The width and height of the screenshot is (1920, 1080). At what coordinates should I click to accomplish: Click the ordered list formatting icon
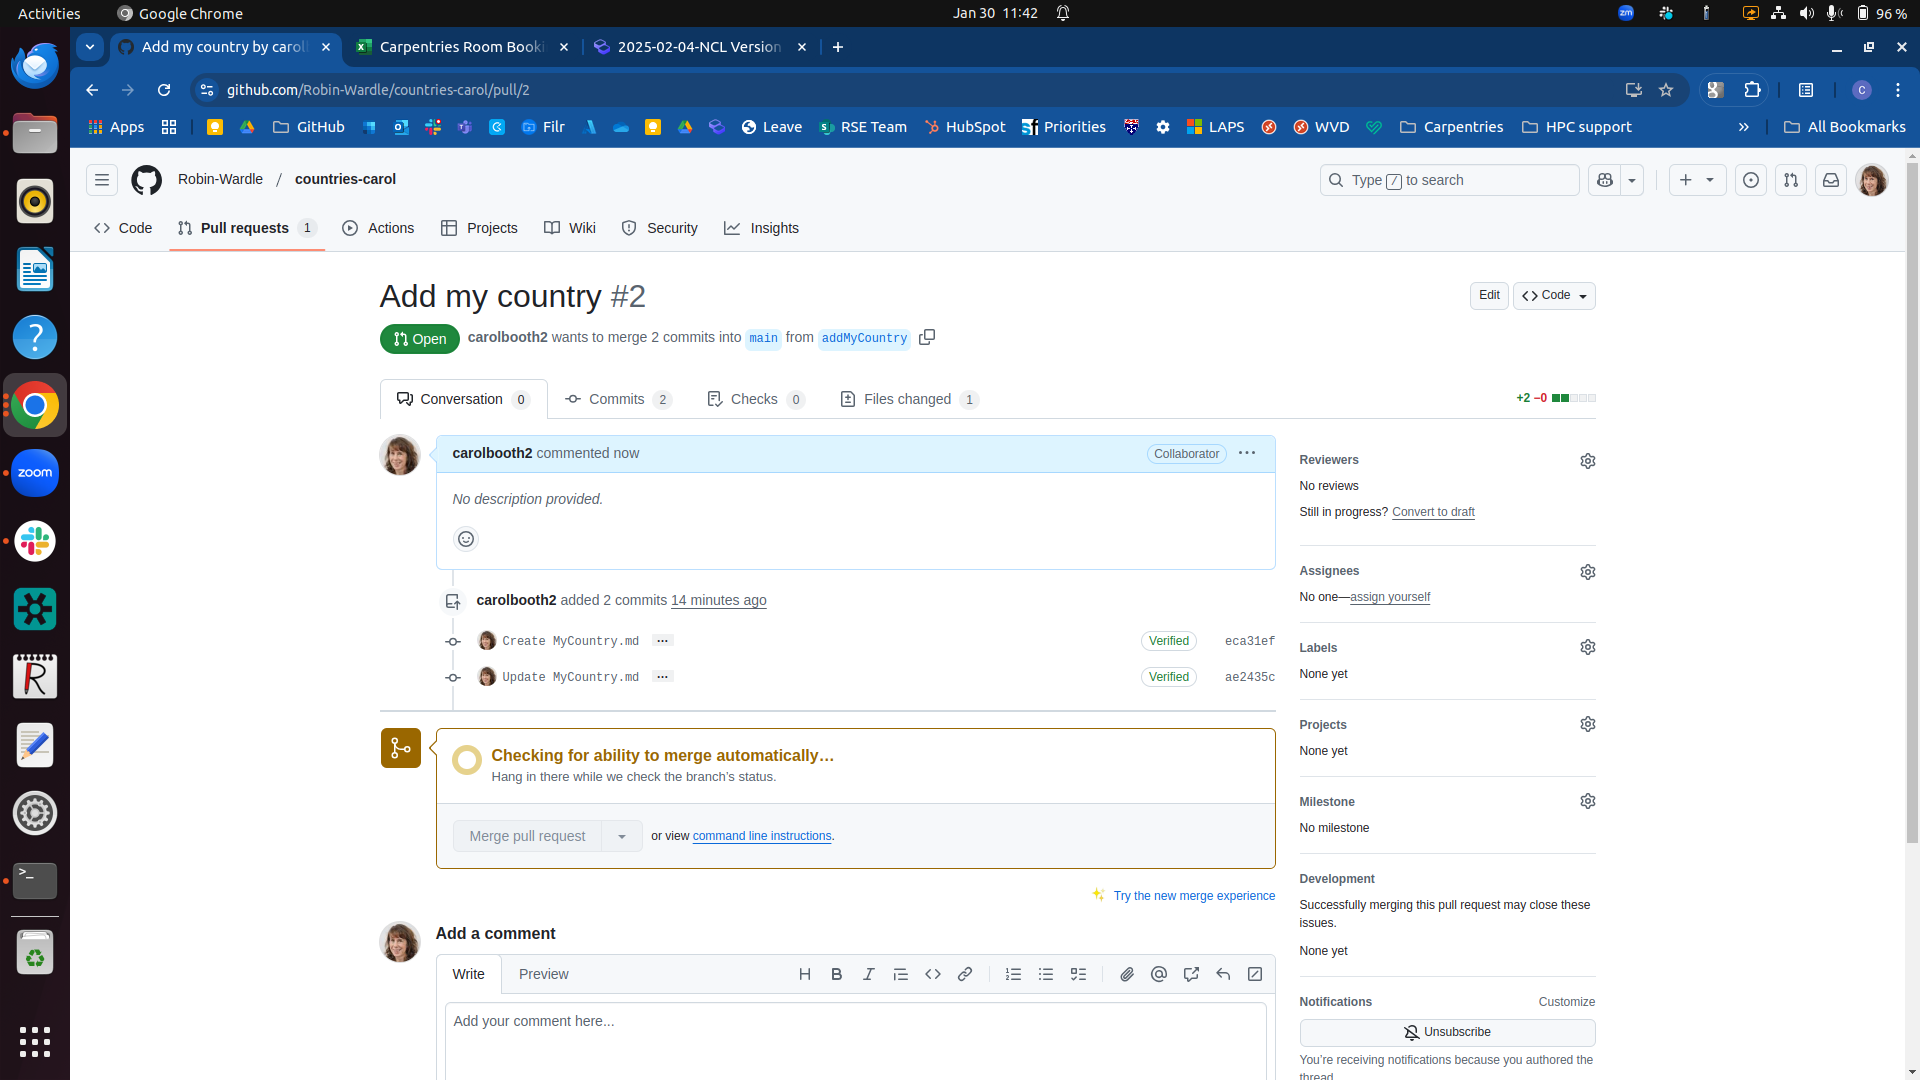[1014, 973]
